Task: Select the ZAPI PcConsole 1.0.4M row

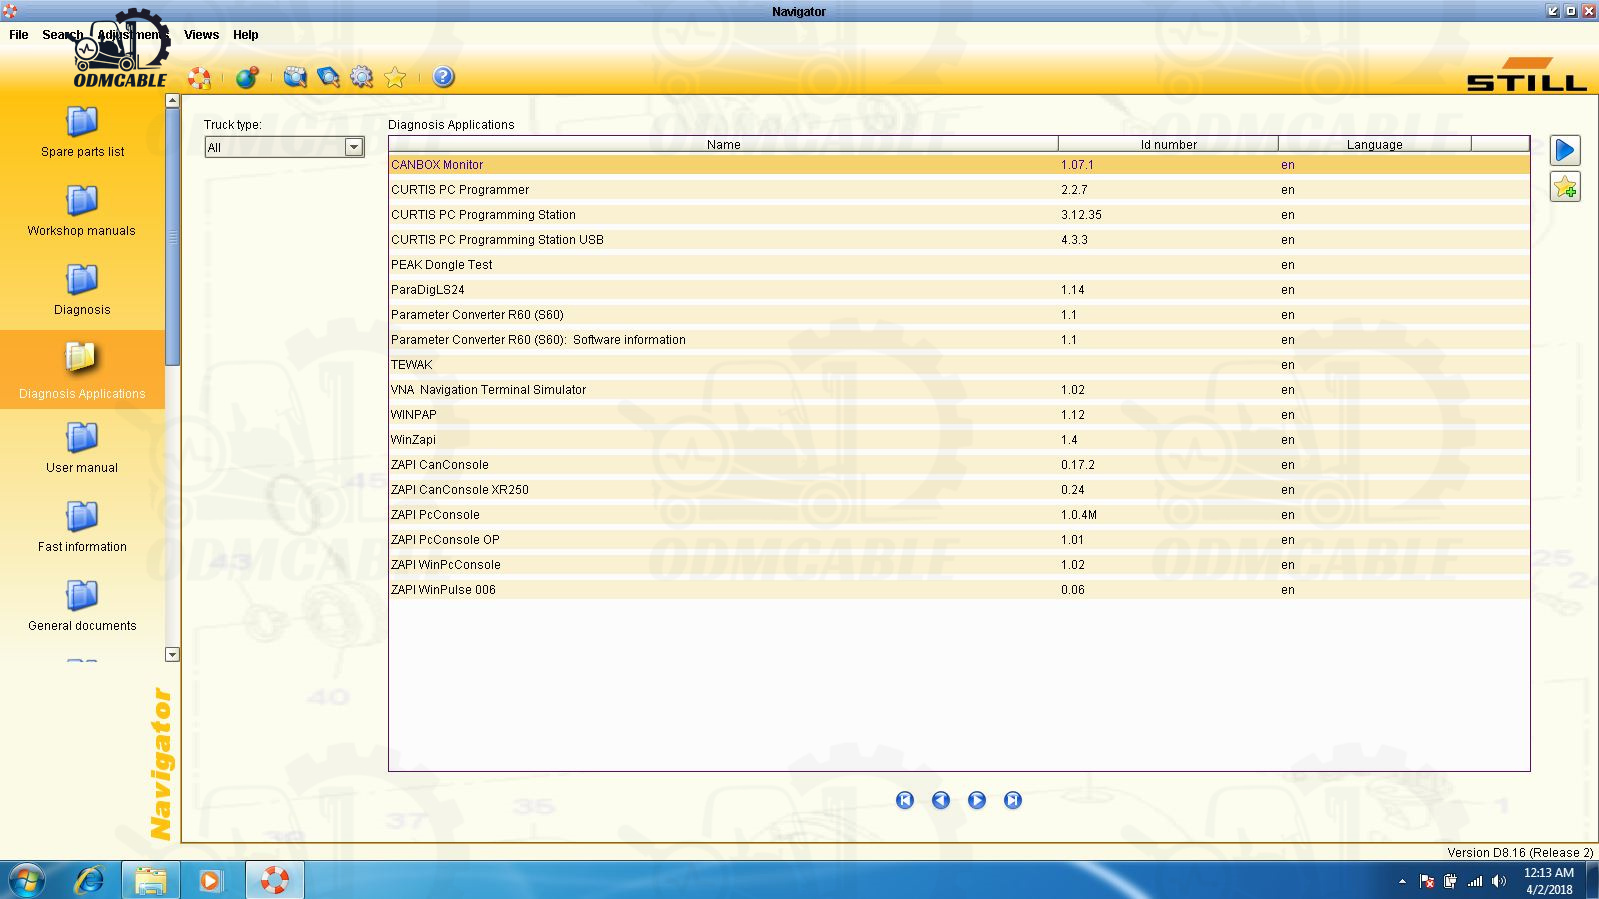Action: 959,515
